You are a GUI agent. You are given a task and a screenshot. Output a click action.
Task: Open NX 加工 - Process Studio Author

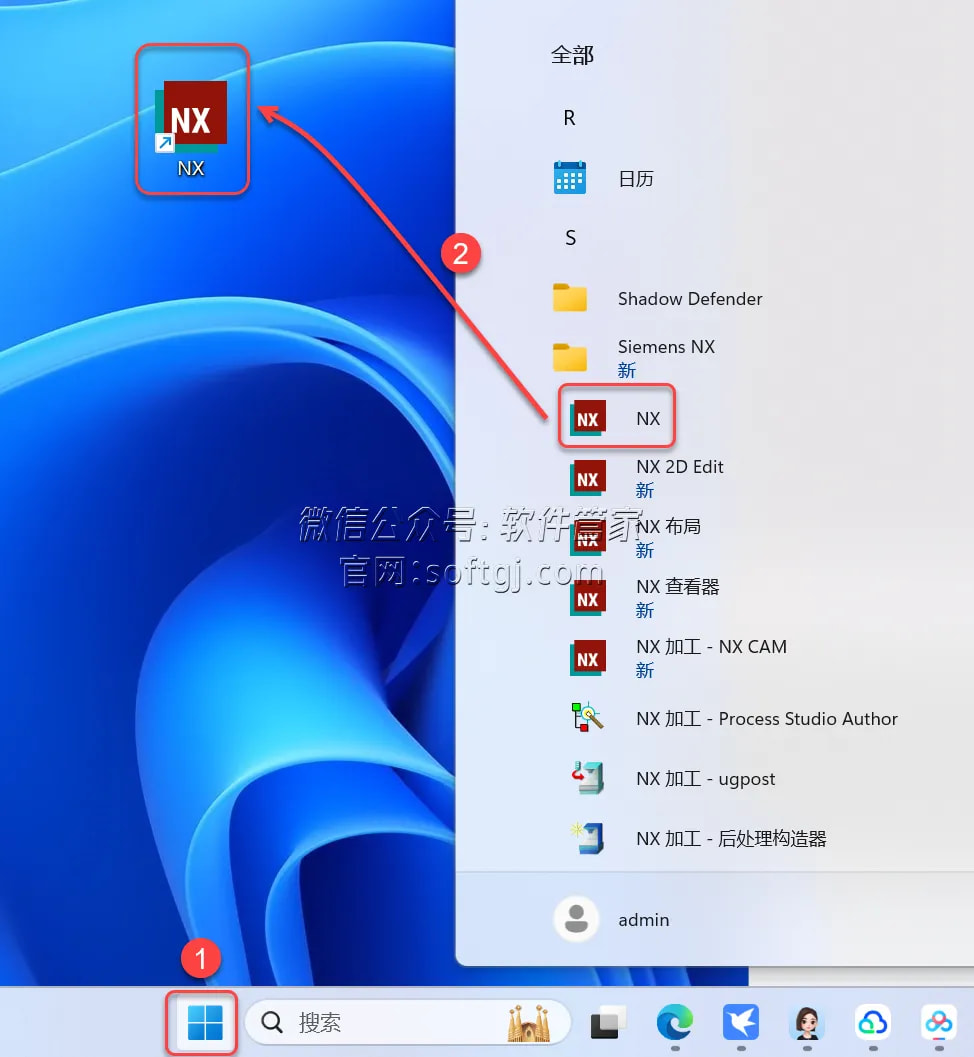[766, 719]
